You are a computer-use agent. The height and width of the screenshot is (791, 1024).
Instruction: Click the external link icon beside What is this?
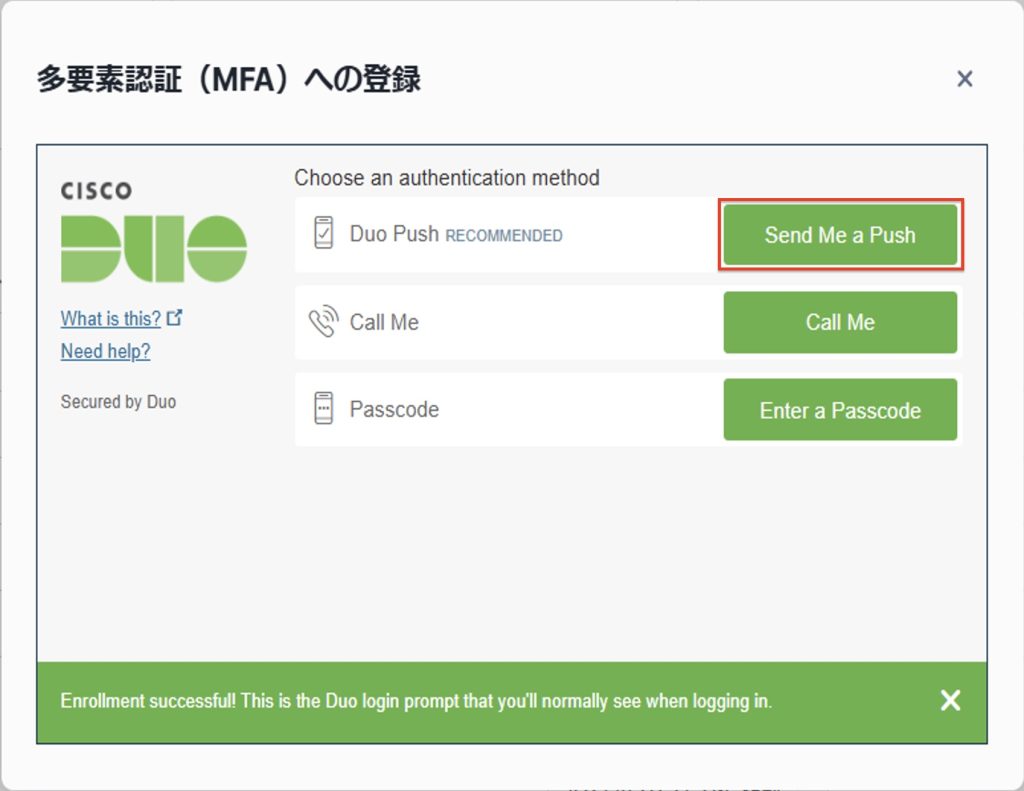tap(175, 318)
